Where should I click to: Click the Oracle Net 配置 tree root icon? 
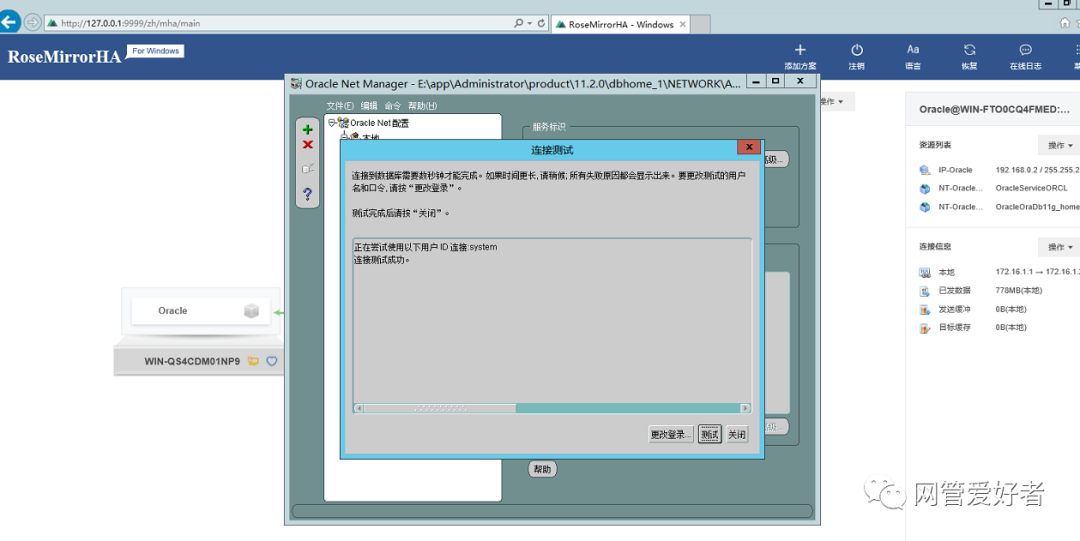[343, 123]
